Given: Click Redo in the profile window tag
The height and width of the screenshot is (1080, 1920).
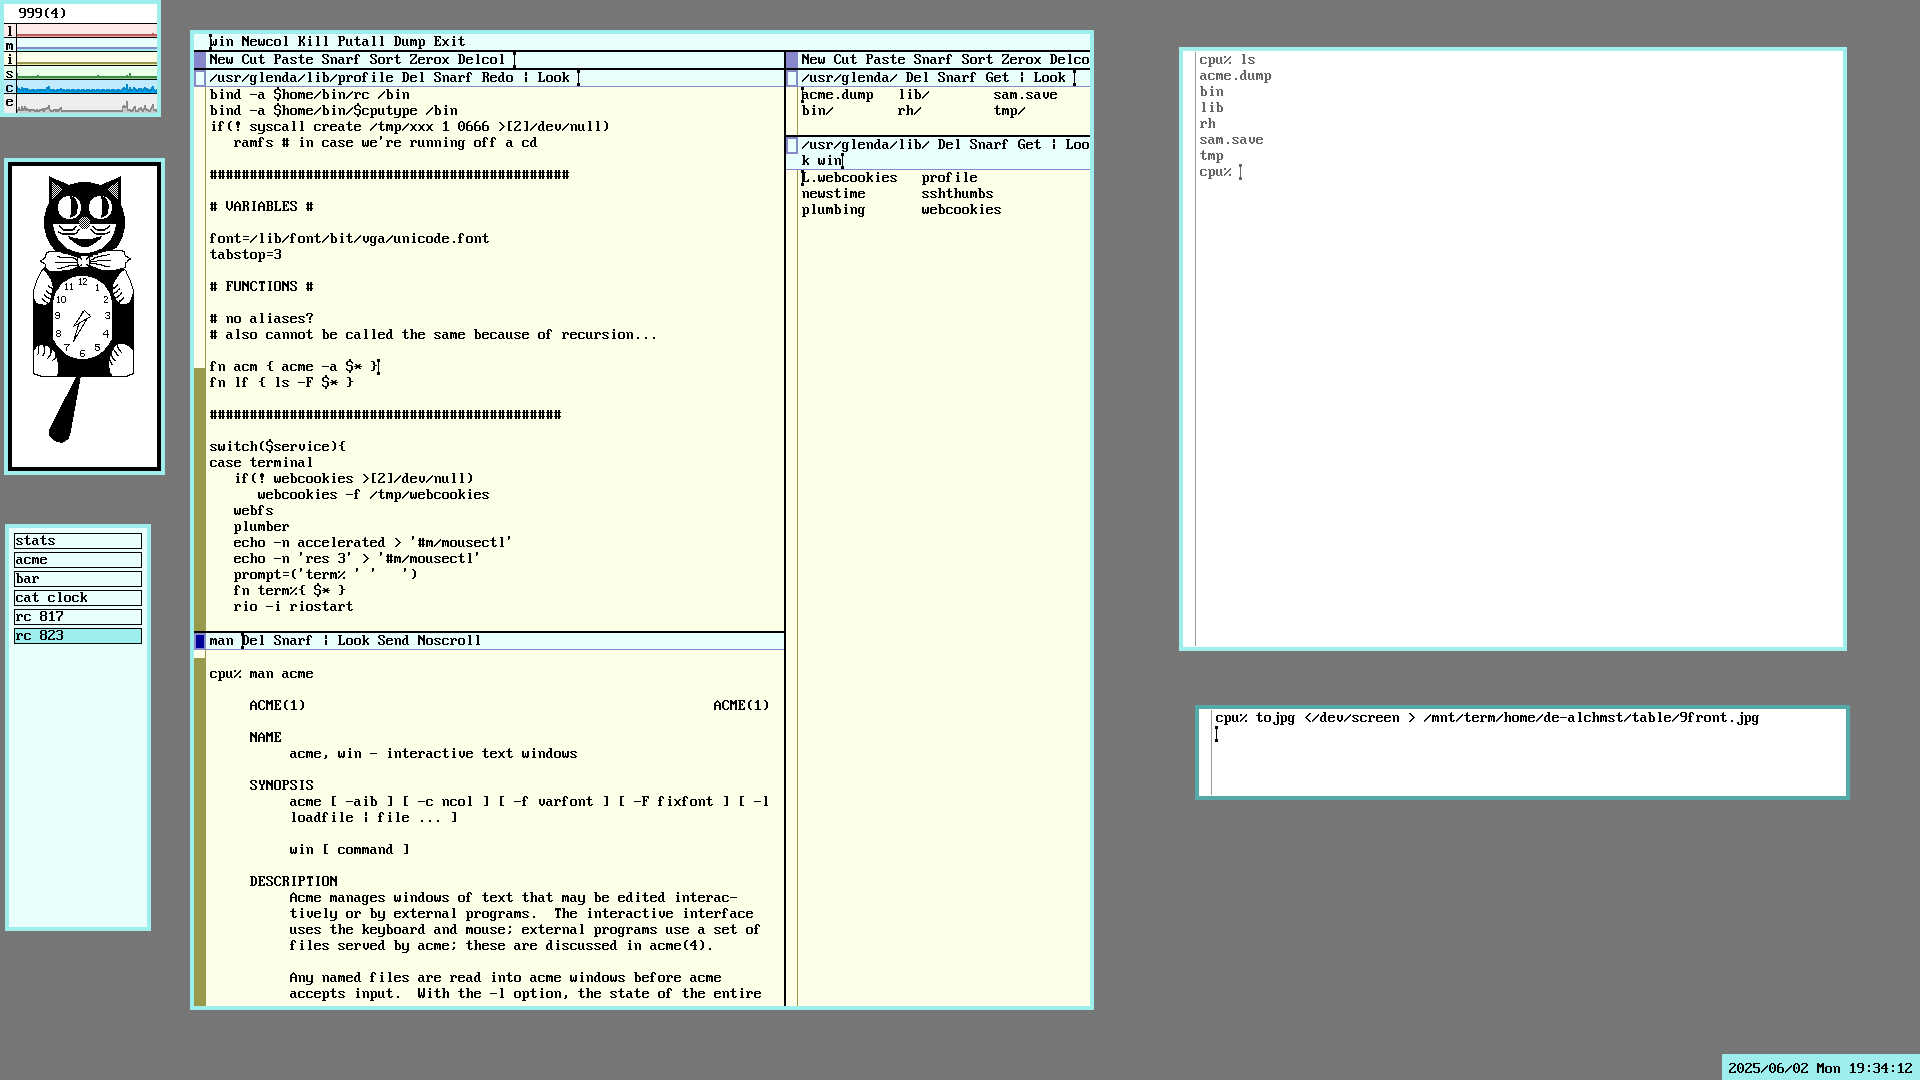Looking at the screenshot, I should click(x=497, y=78).
